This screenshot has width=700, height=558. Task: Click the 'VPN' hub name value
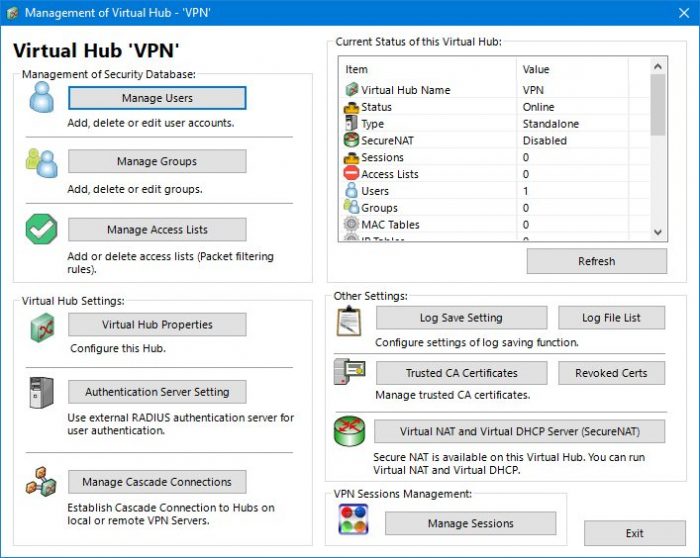533,90
